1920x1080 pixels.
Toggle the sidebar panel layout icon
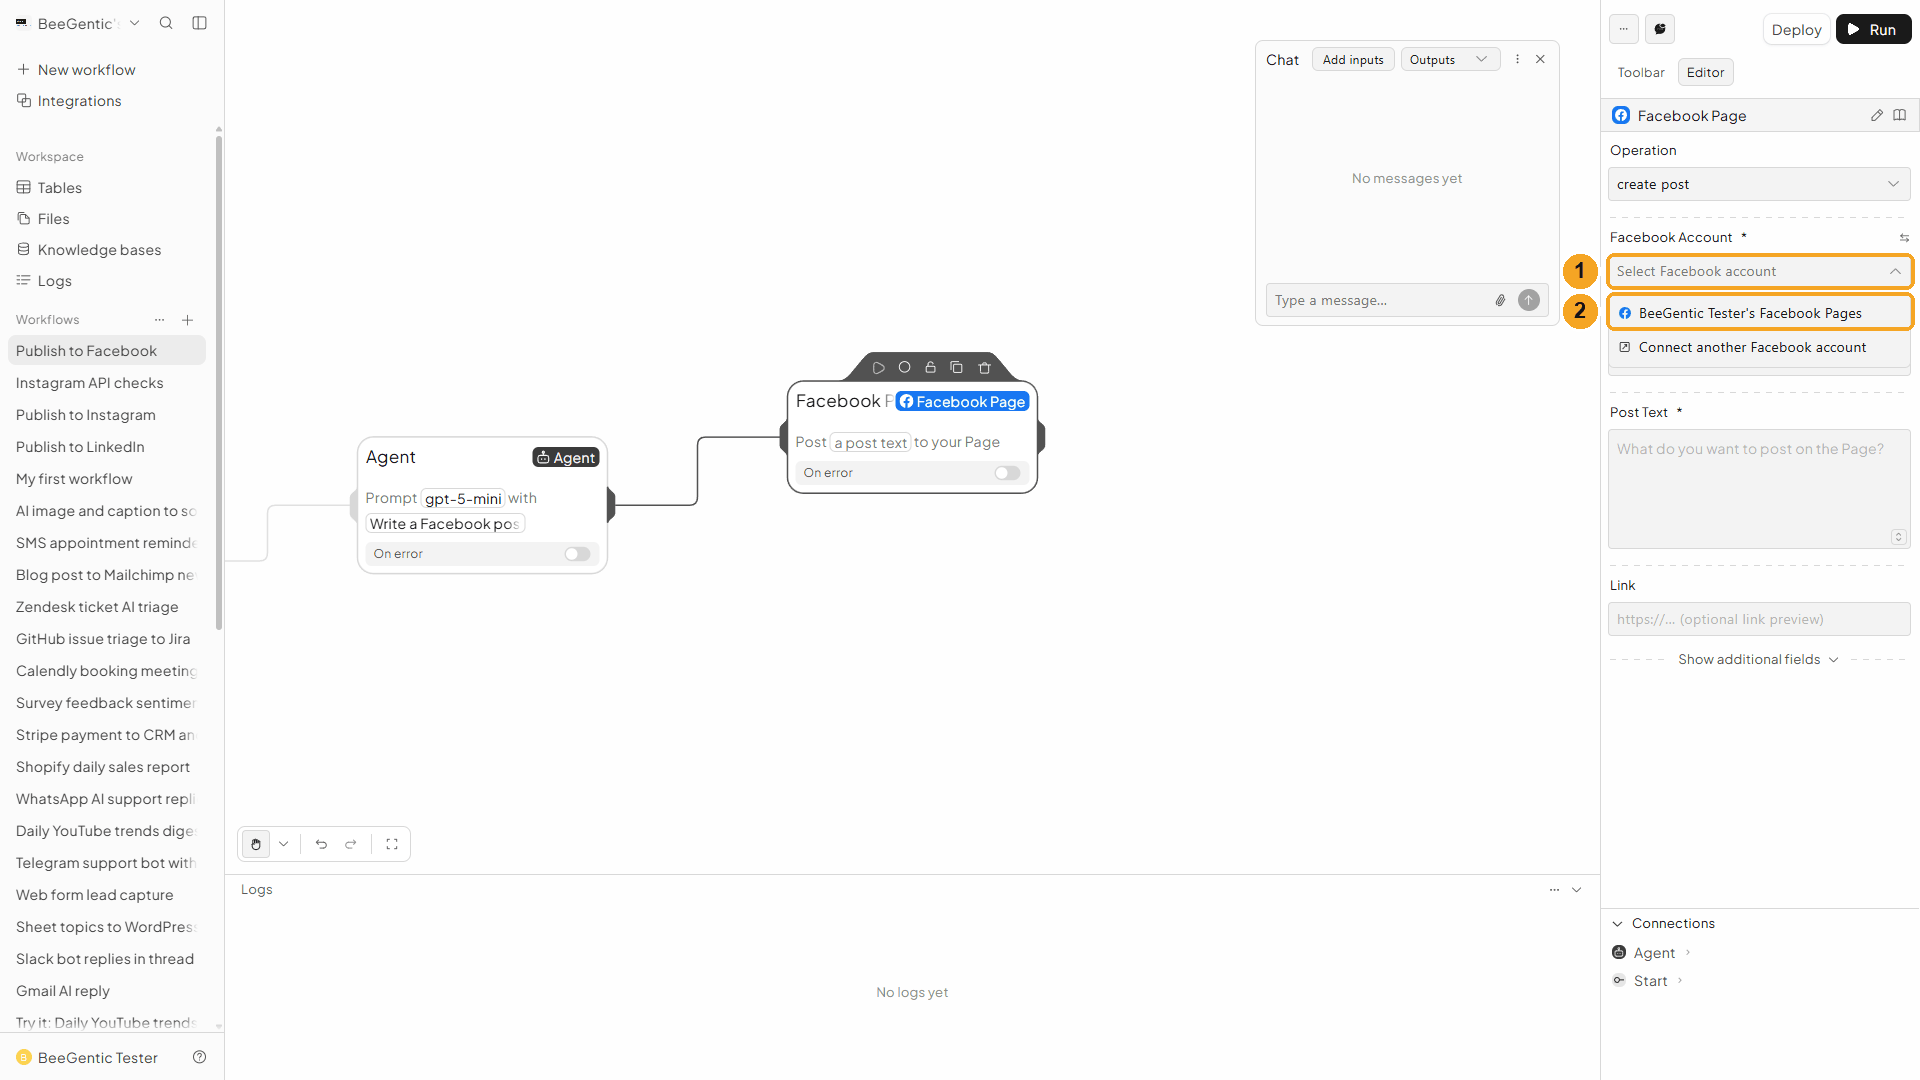click(200, 23)
